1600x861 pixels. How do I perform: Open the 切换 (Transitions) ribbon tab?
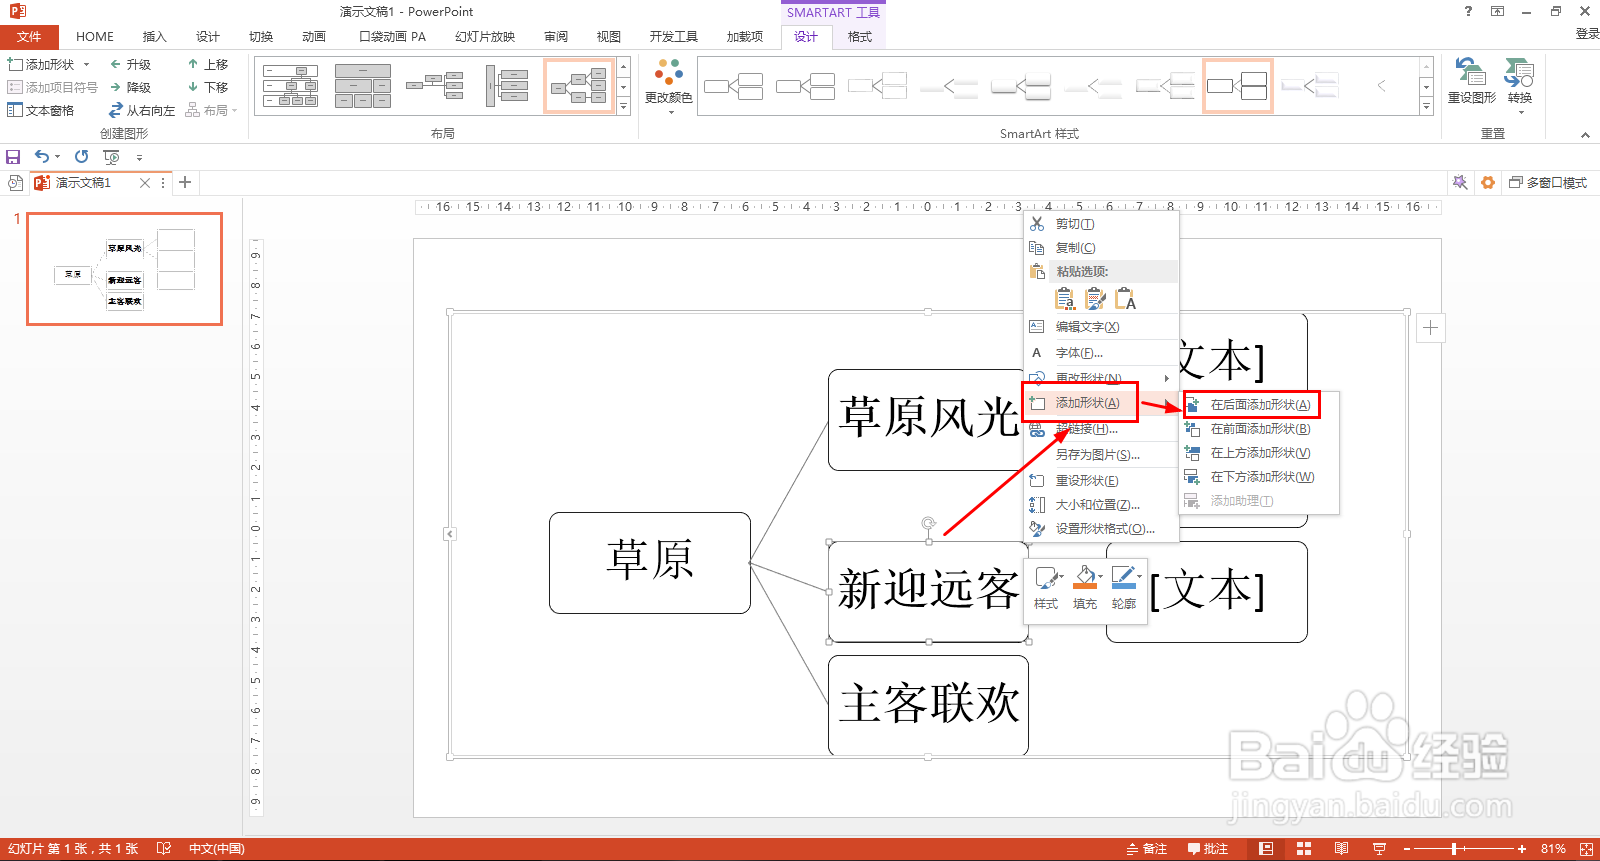[261, 37]
